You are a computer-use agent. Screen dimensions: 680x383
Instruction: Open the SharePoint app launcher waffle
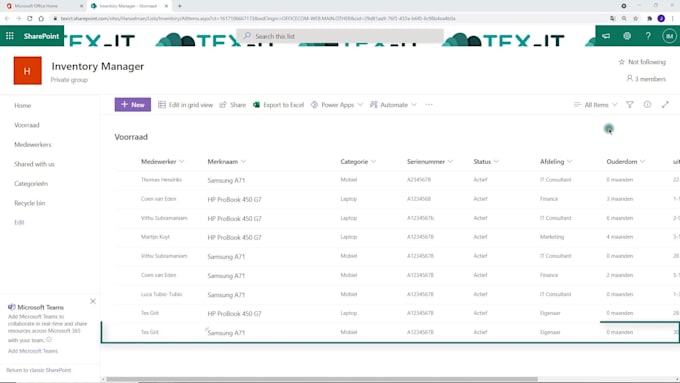(10, 36)
